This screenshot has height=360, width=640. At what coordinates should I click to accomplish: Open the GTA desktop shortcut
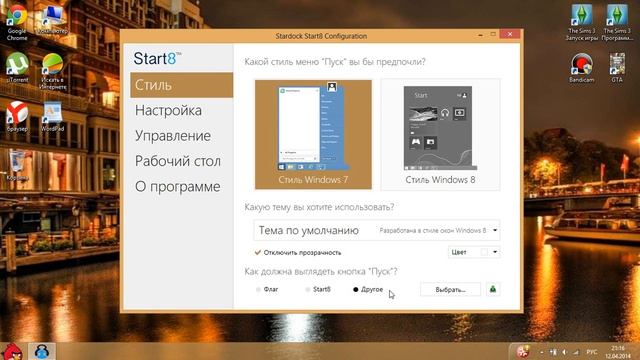pos(617,68)
